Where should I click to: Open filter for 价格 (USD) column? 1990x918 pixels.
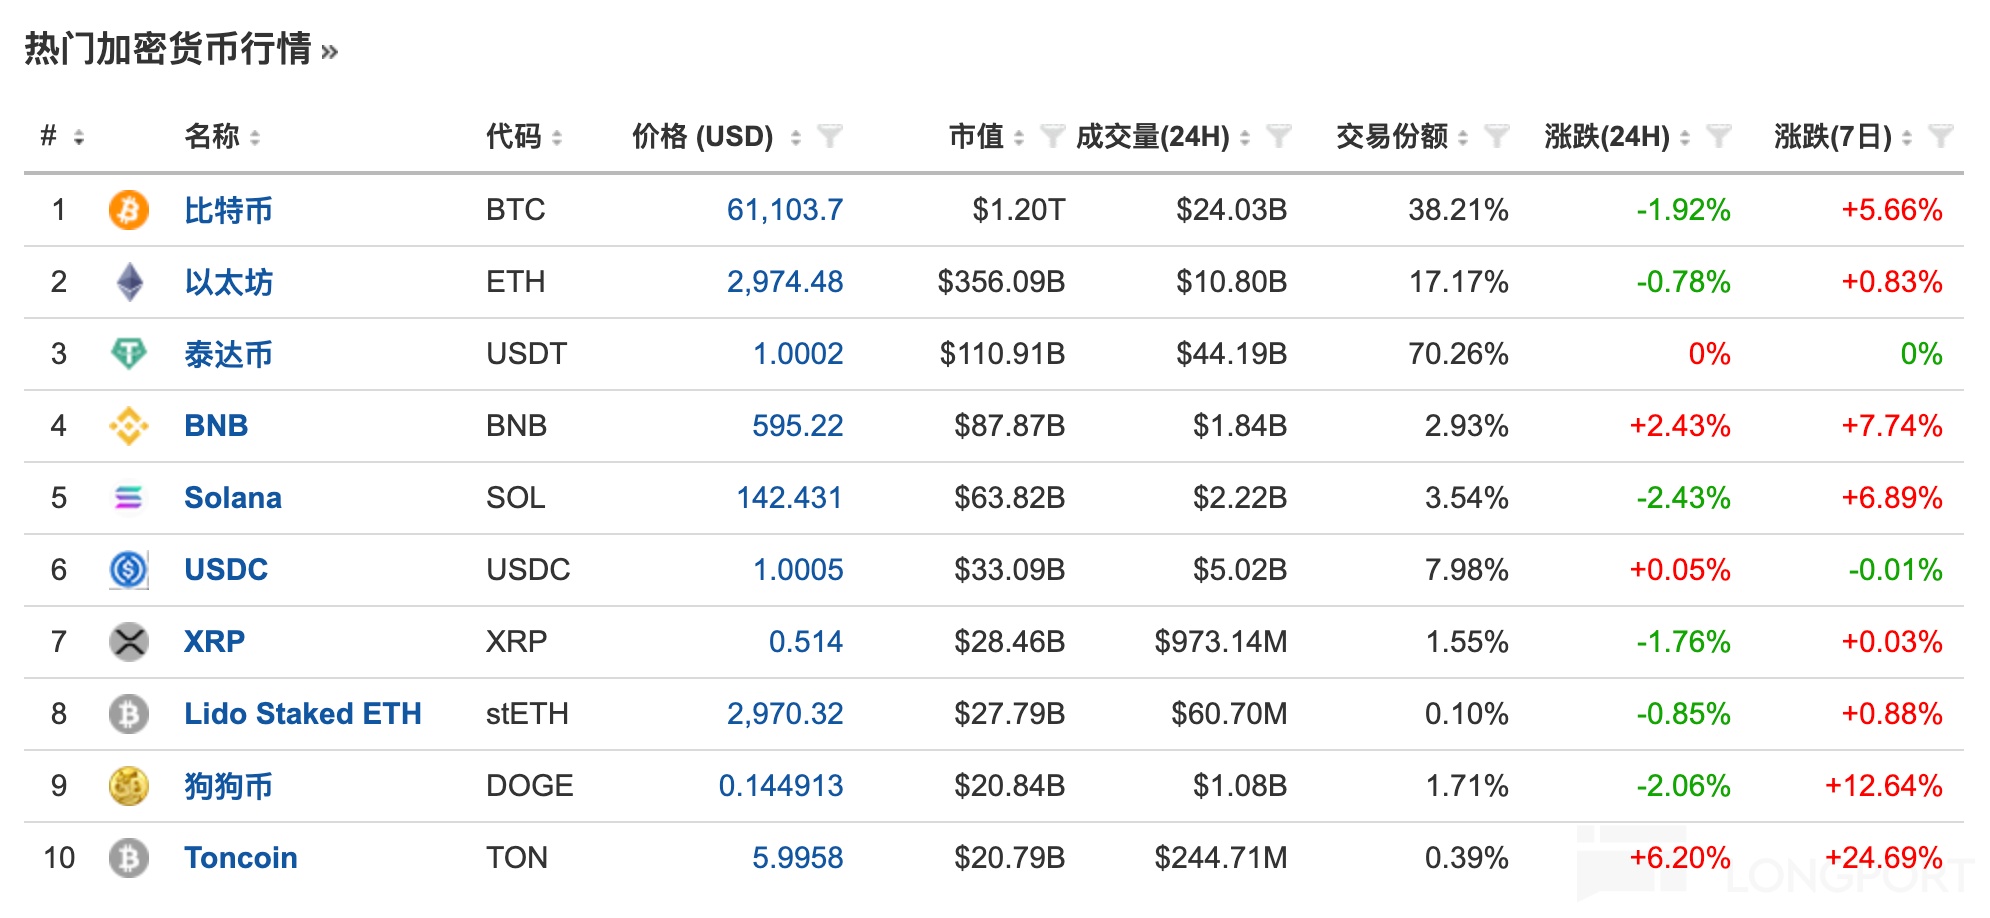click(x=829, y=136)
